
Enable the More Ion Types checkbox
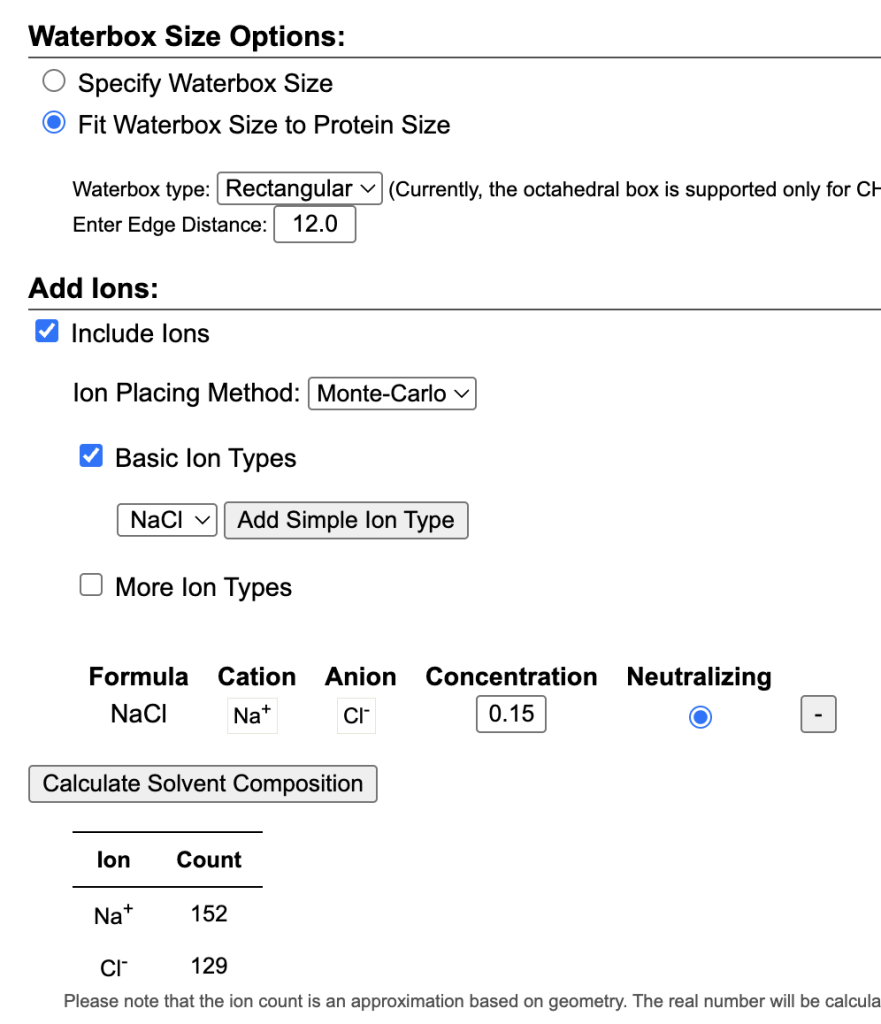91,586
